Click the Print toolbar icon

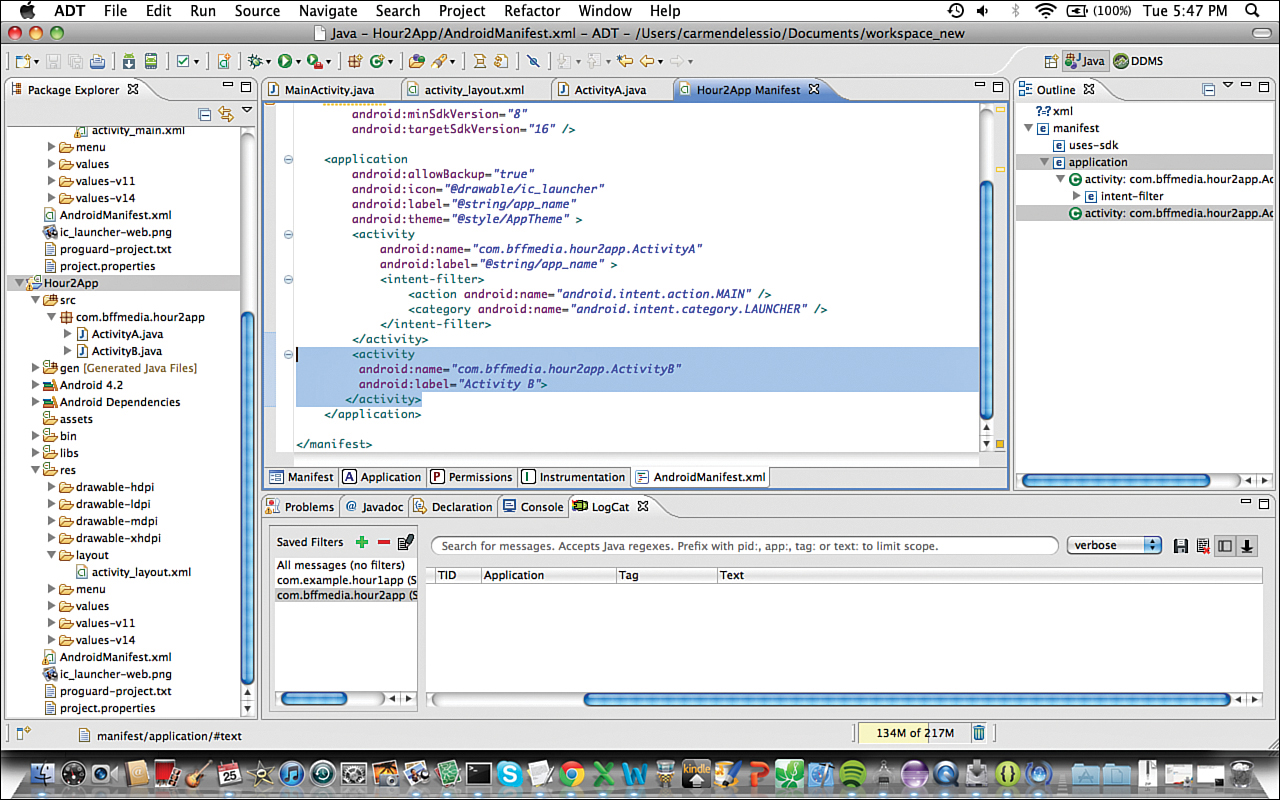(x=97, y=61)
